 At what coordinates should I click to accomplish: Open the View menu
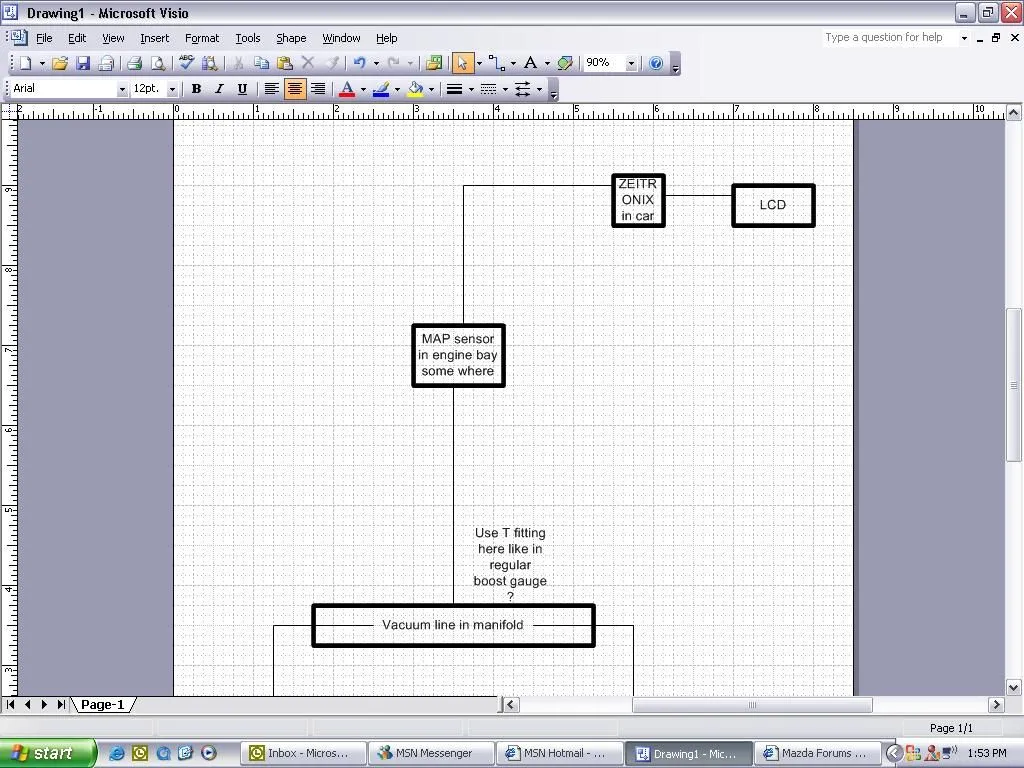[113, 38]
